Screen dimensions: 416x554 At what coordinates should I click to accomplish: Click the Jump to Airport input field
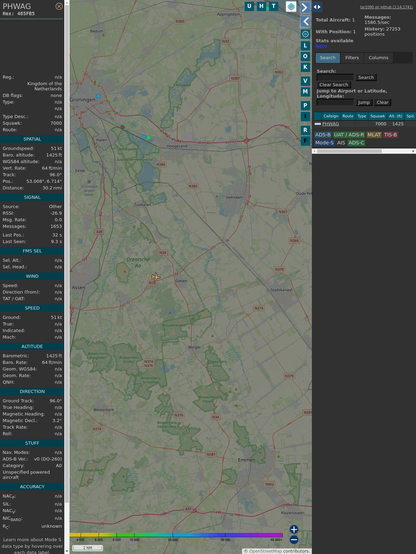tap(335, 102)
